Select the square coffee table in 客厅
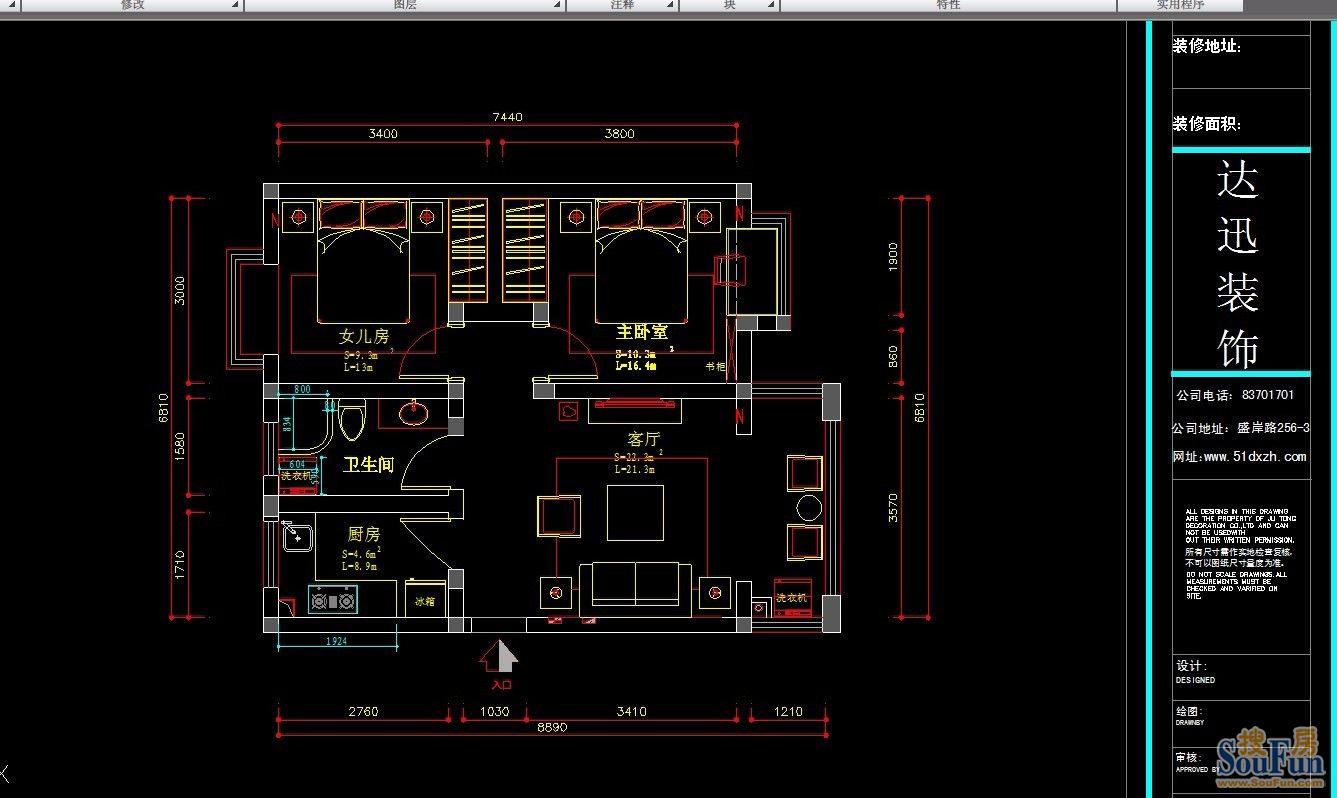This screenshot has width=1337, height=798. (635, 513)
